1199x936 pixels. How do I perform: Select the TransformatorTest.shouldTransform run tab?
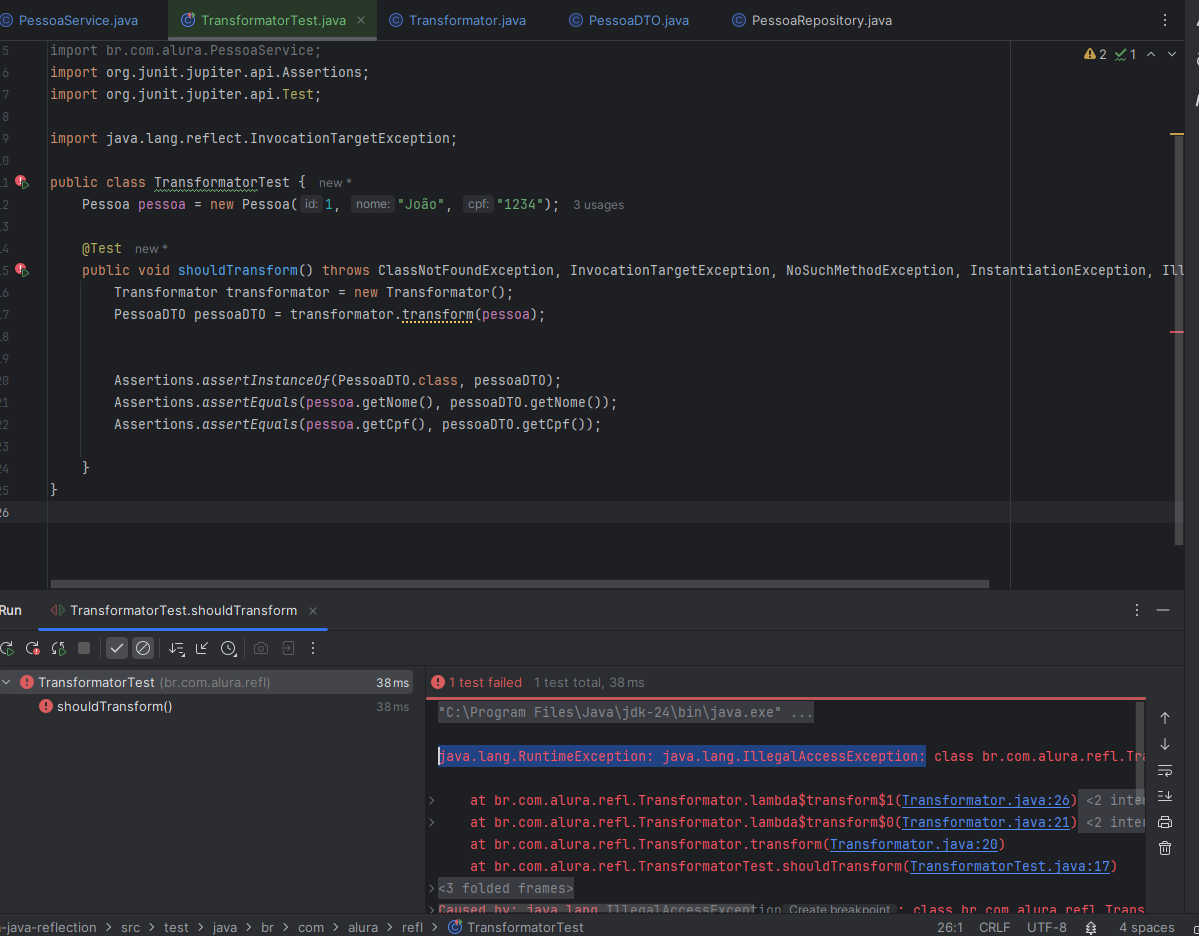[x=184, y=611]
